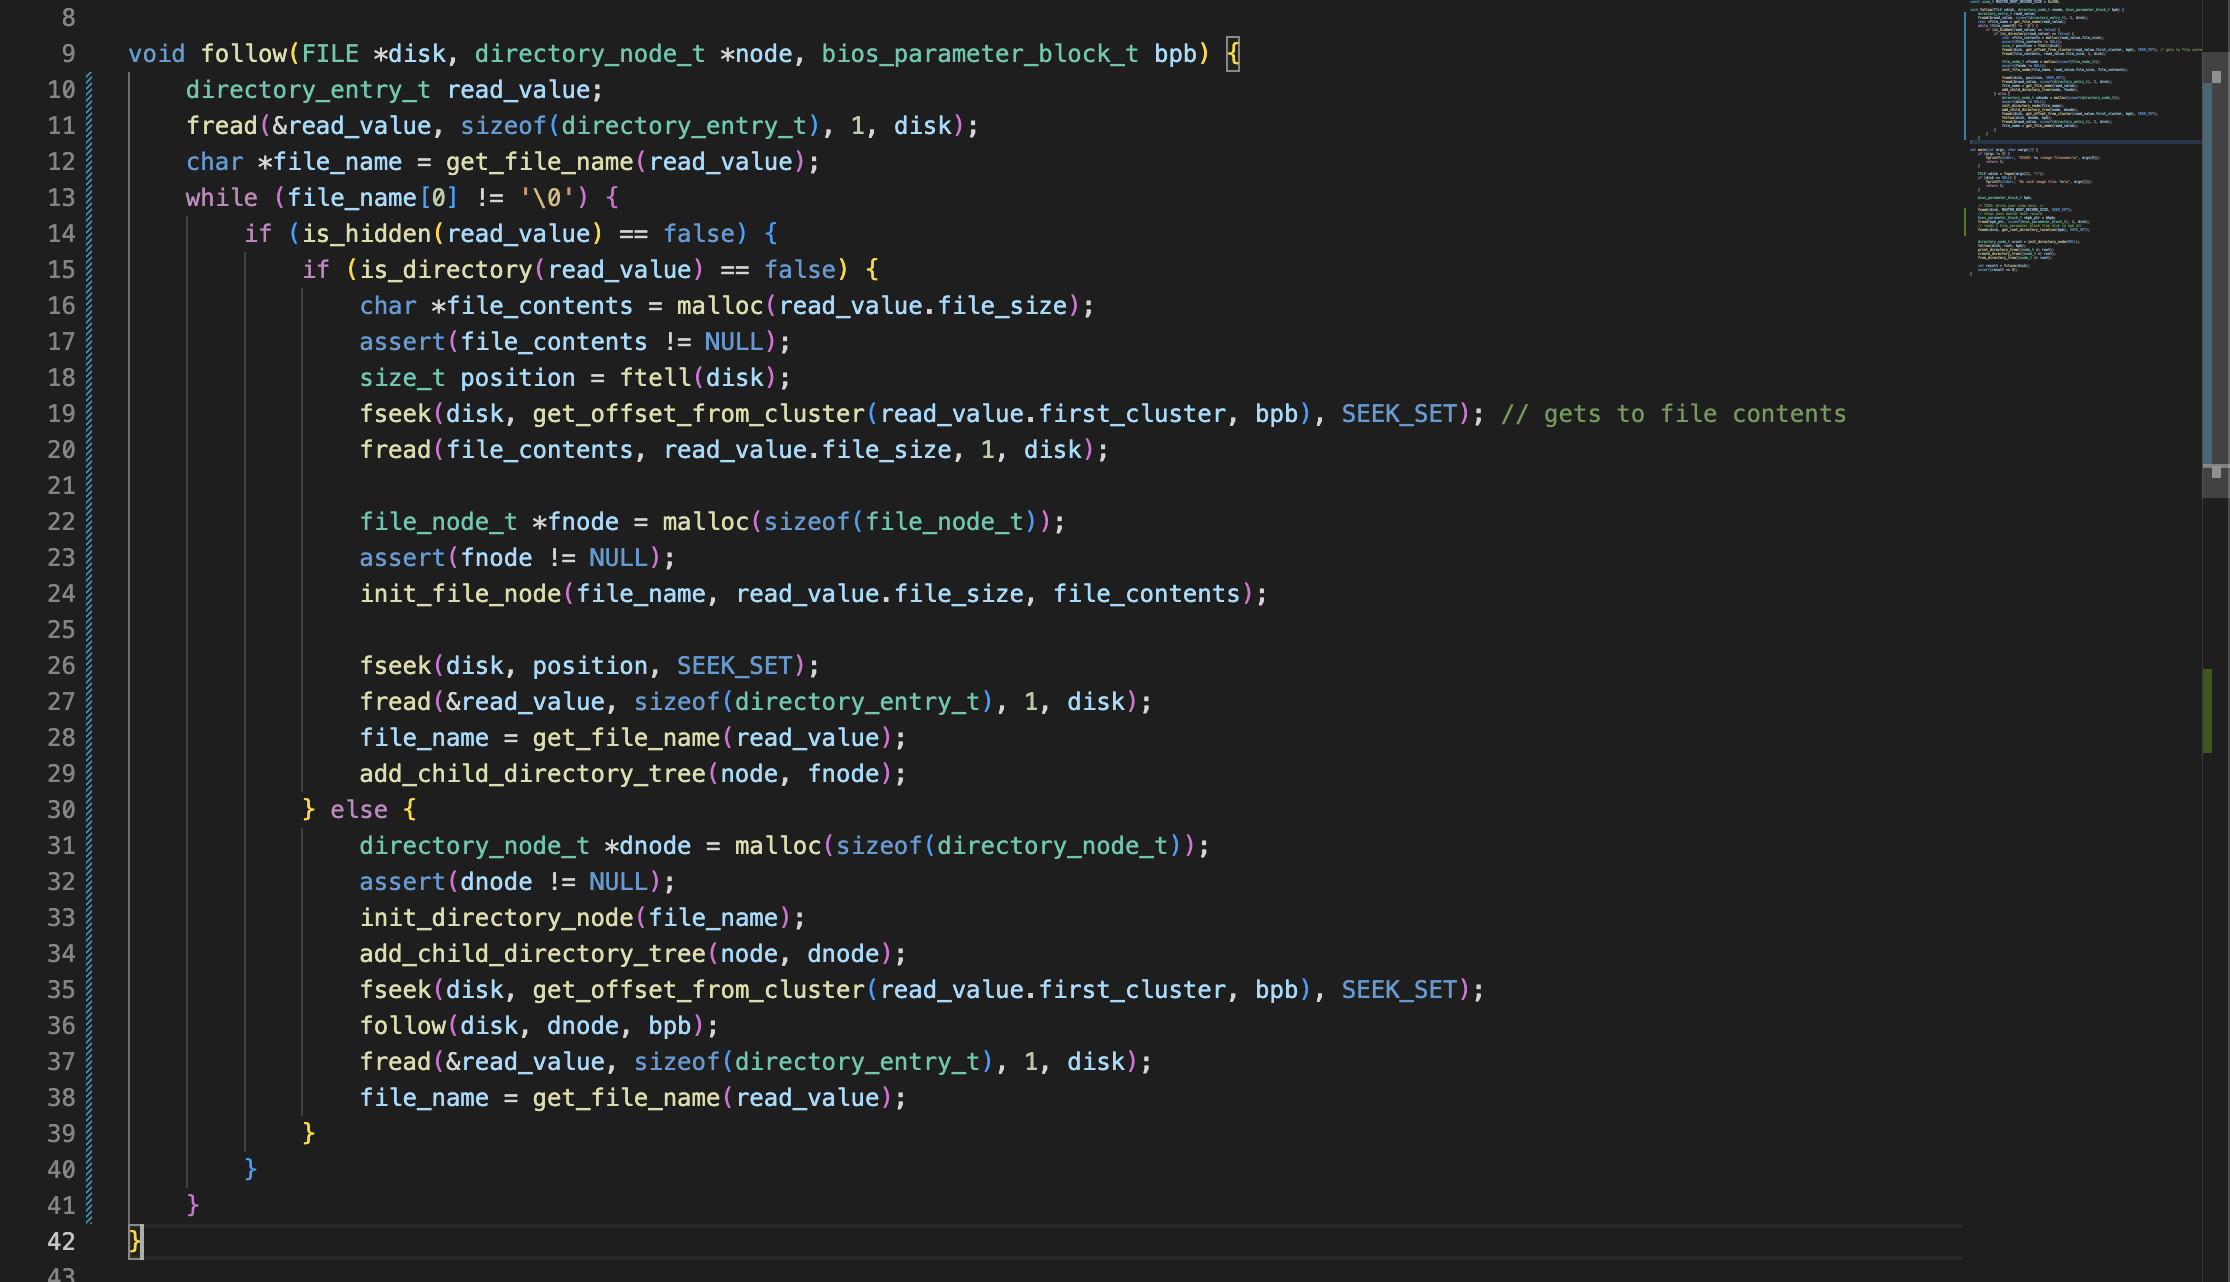This screenshot has height=1282, width=2230.
Task: Click the closing brace on line 42
Action: (135, 1242)
